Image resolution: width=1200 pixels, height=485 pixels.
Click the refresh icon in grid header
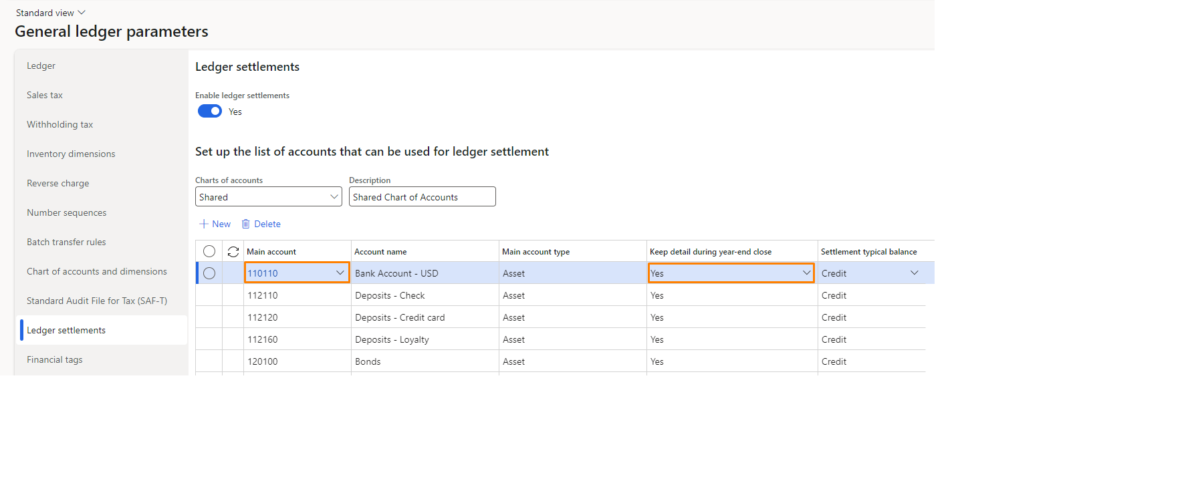(233, 251)
